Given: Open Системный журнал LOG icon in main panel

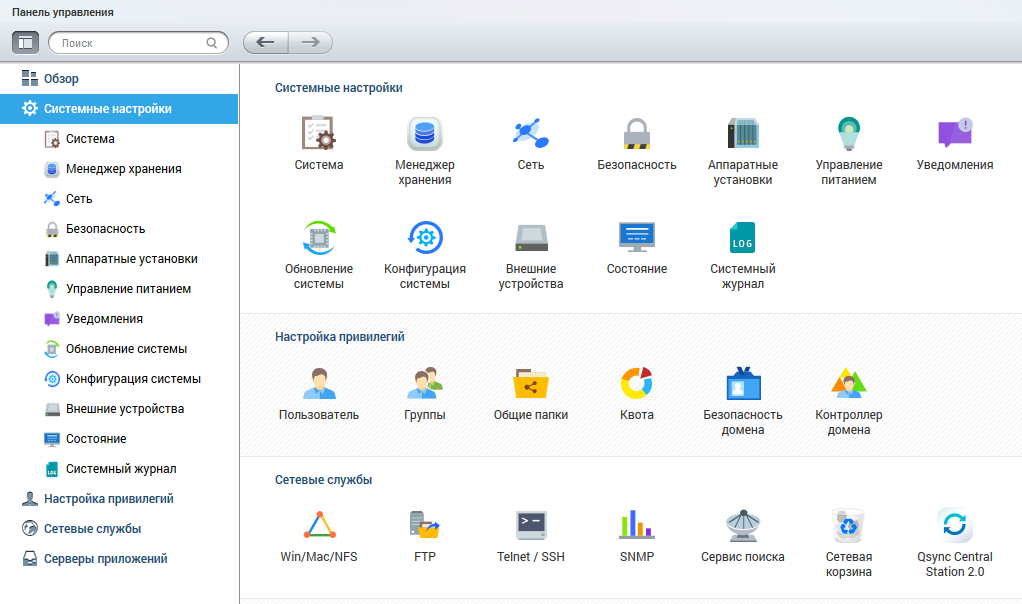Looking at the screenshot, I should pyautogui.click(x=743, y=238).
